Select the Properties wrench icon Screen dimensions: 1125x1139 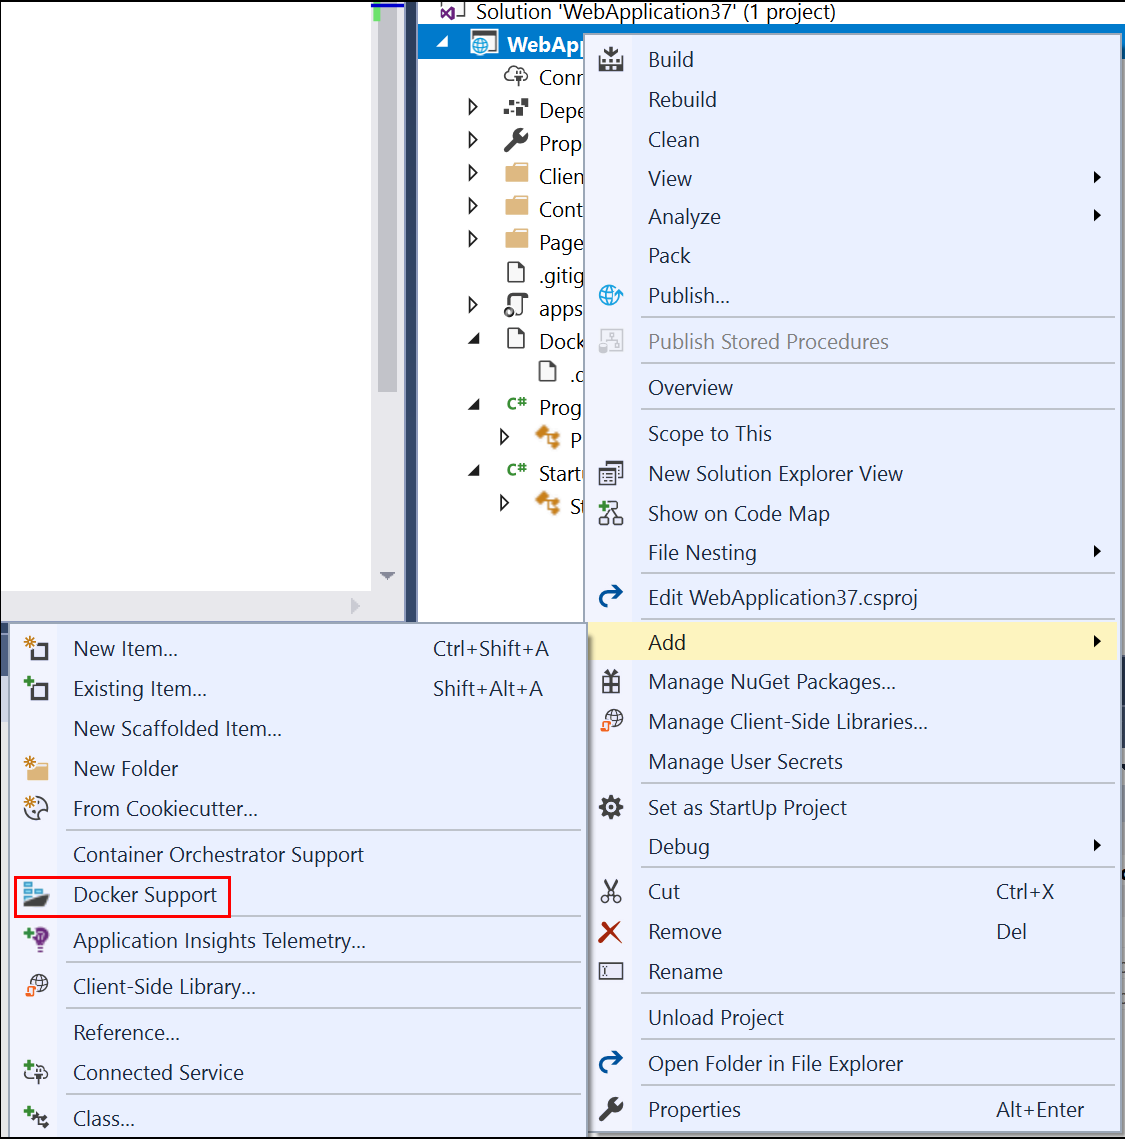tap(611, 1109)
